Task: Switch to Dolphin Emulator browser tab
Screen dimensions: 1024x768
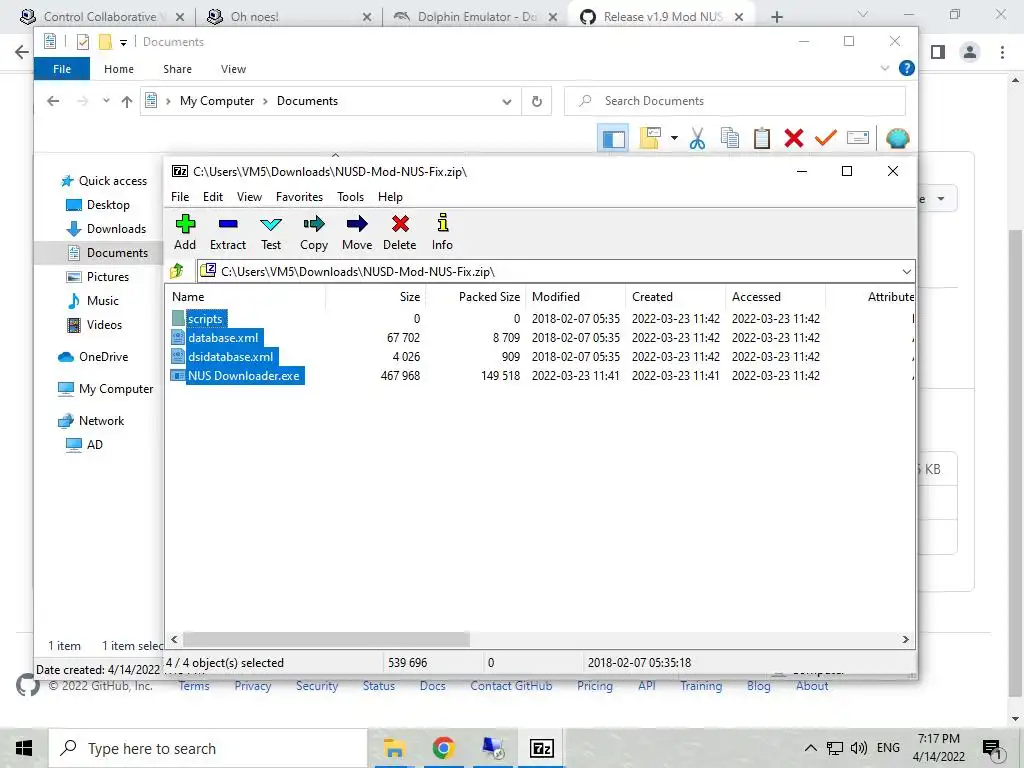Action: coord(477,17)
